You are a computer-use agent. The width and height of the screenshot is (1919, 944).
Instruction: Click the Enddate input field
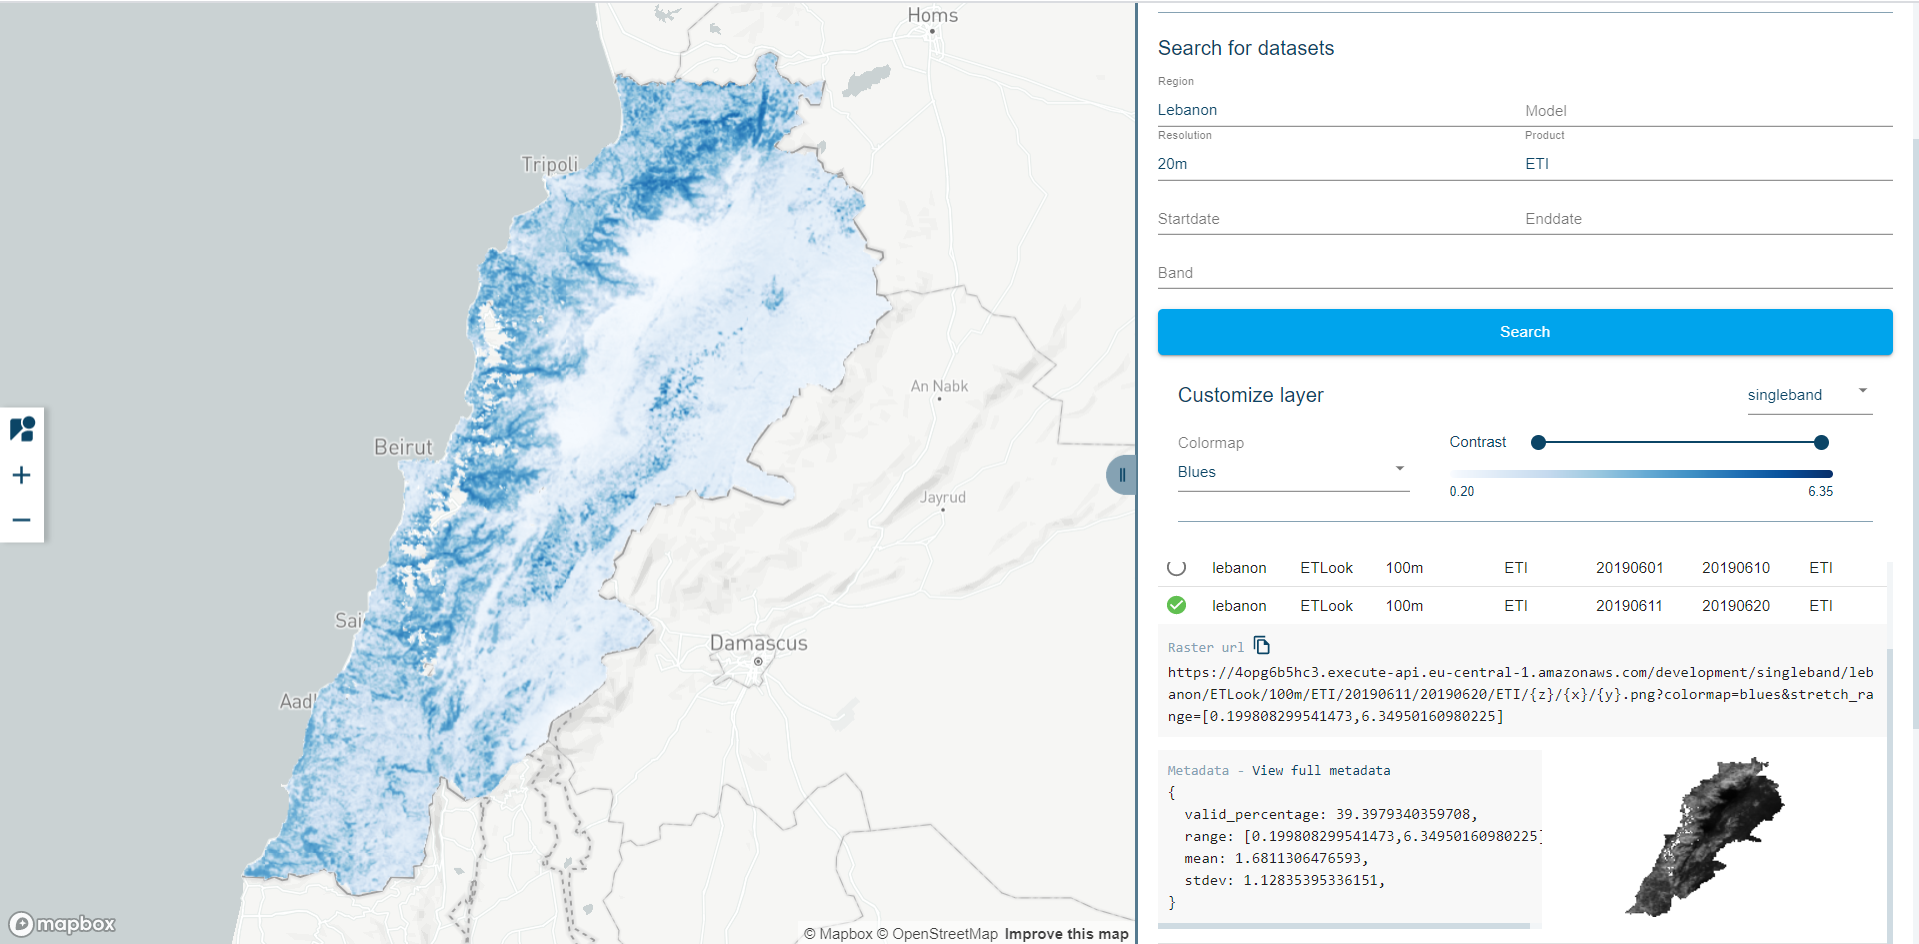[x=1708, y=219]
